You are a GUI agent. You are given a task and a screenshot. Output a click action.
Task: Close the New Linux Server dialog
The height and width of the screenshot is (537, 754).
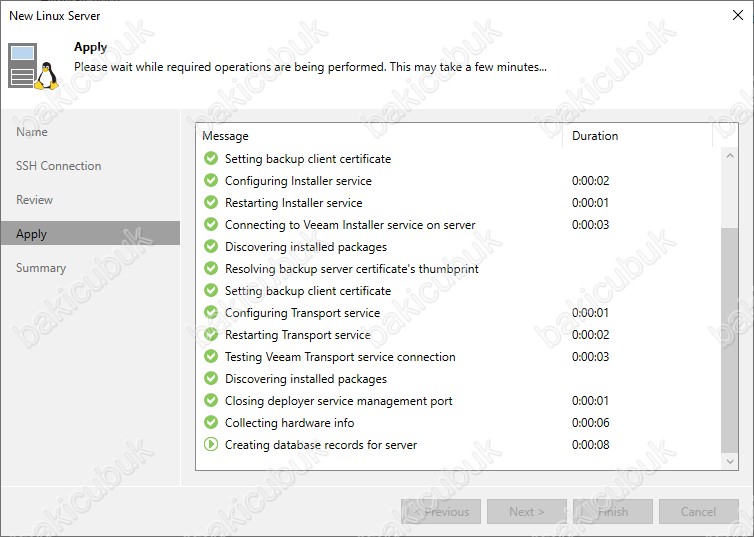pyautogui.click(x=738, y=15)
